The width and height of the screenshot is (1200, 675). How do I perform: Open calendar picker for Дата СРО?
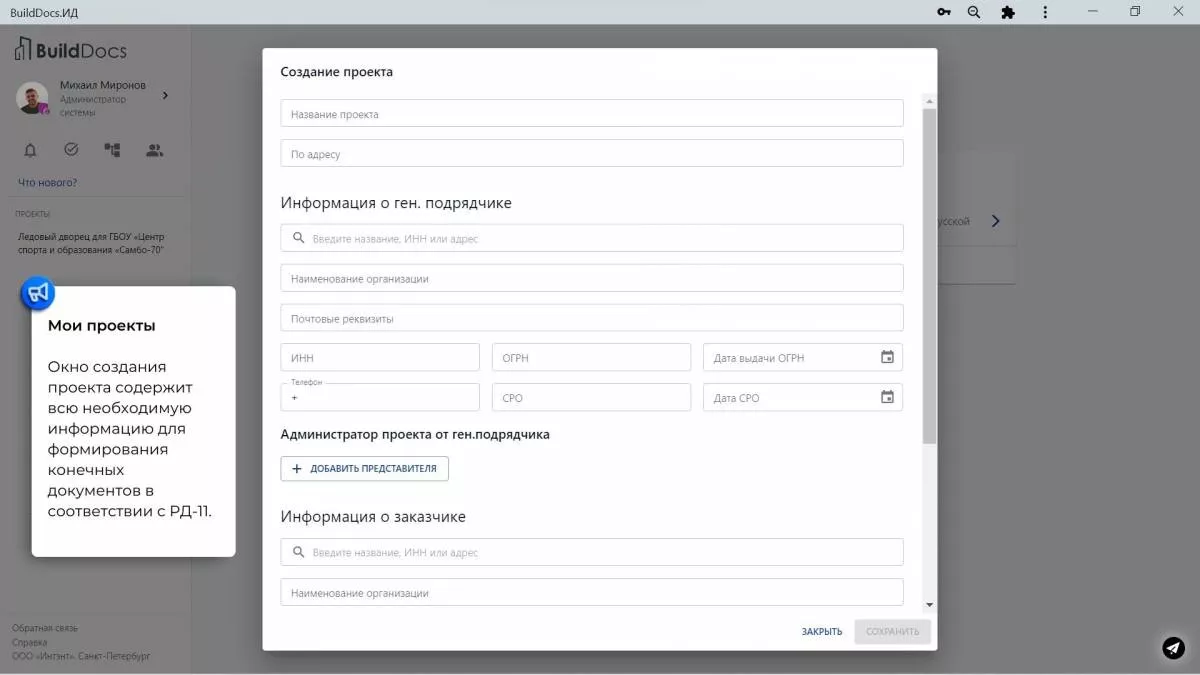887,397
